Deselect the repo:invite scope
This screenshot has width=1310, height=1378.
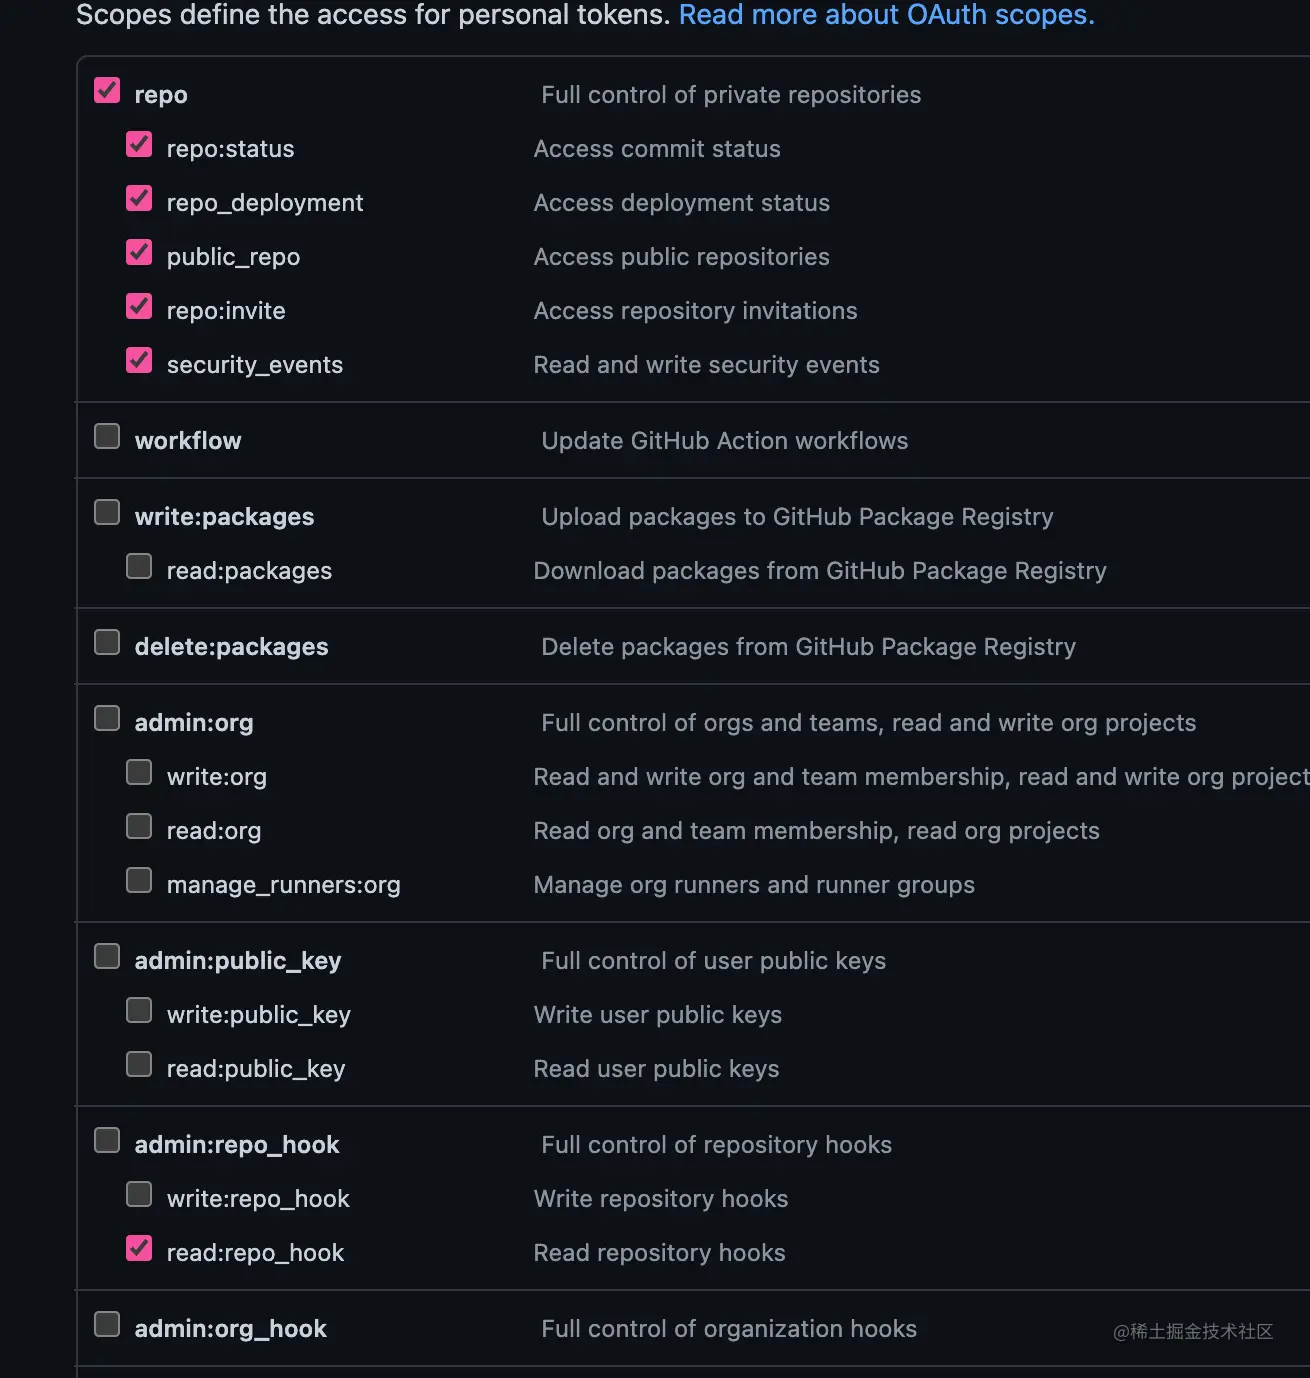[139, 307]
